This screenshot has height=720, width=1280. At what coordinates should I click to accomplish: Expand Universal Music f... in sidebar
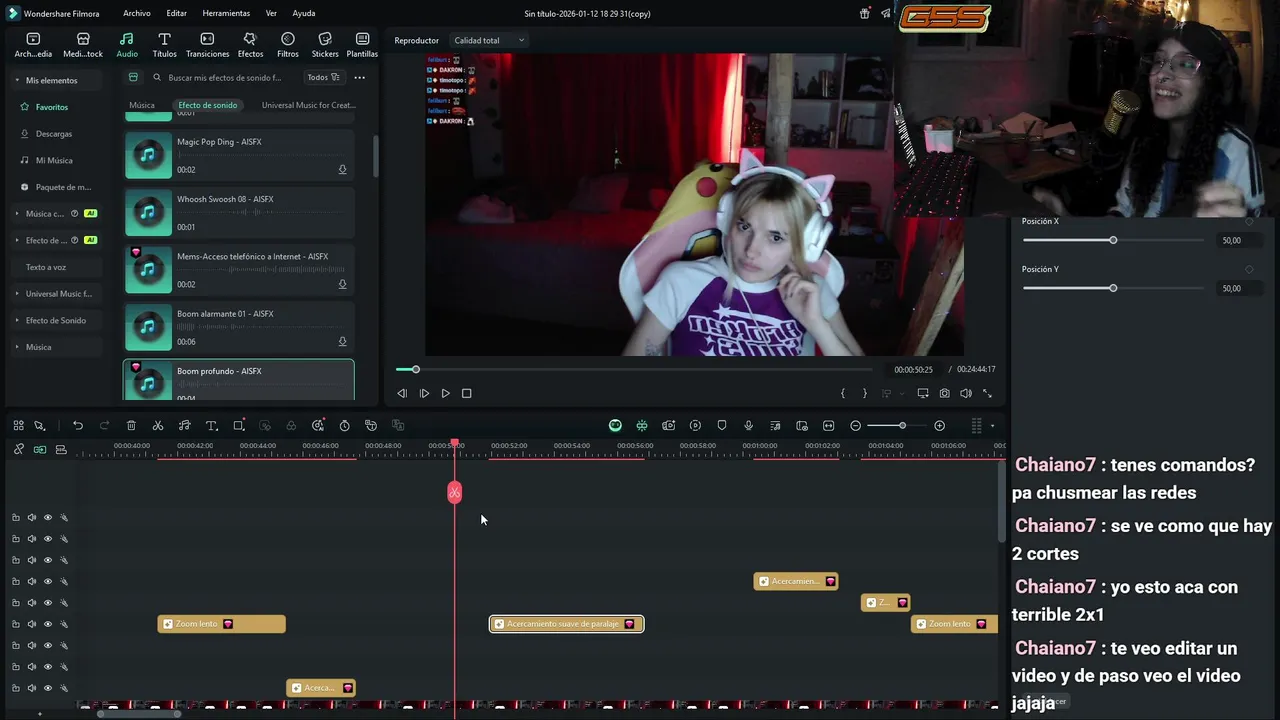tap(17, 294)
